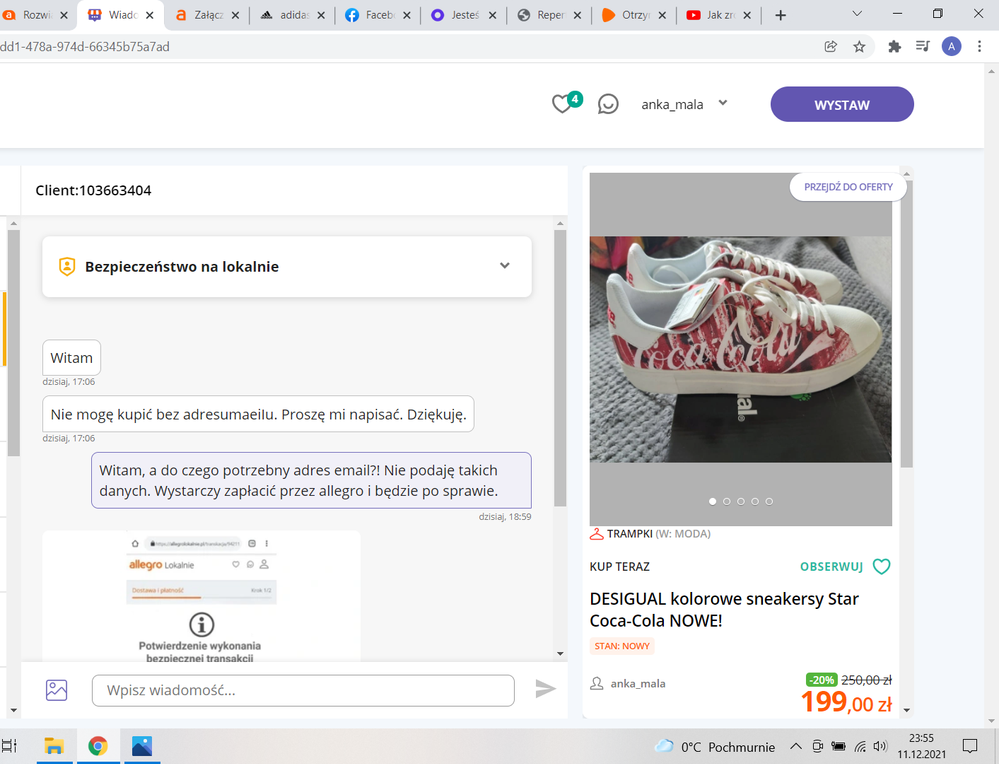Open File Explorer from the taskbar
The width and height of the screenshot is (999, 764).
click(x=54, y=746)
